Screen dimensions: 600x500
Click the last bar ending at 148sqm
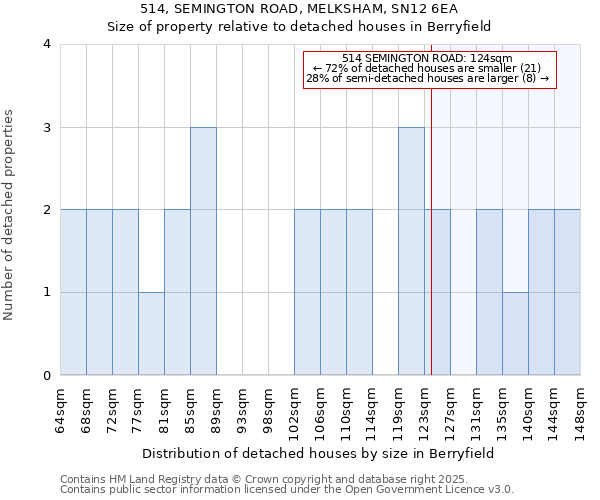(567, 292)
